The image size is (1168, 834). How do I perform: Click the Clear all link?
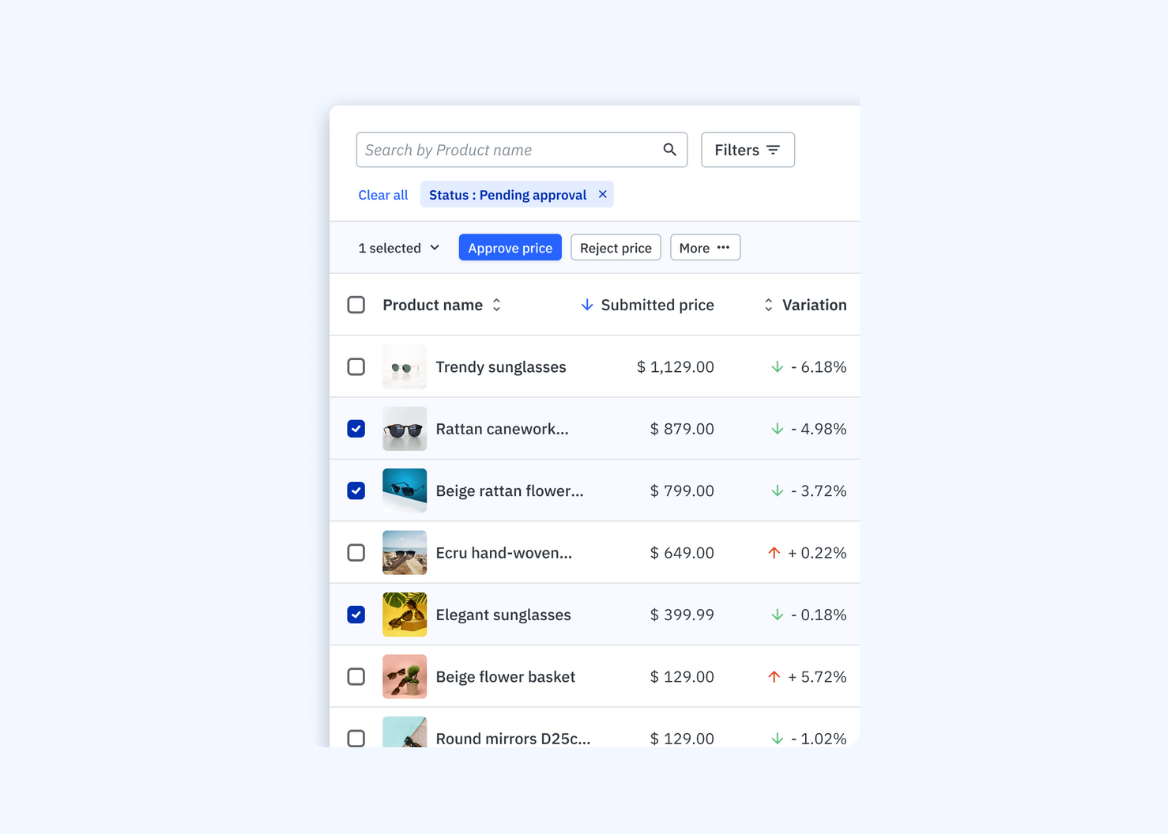click(x=383, y=194)
